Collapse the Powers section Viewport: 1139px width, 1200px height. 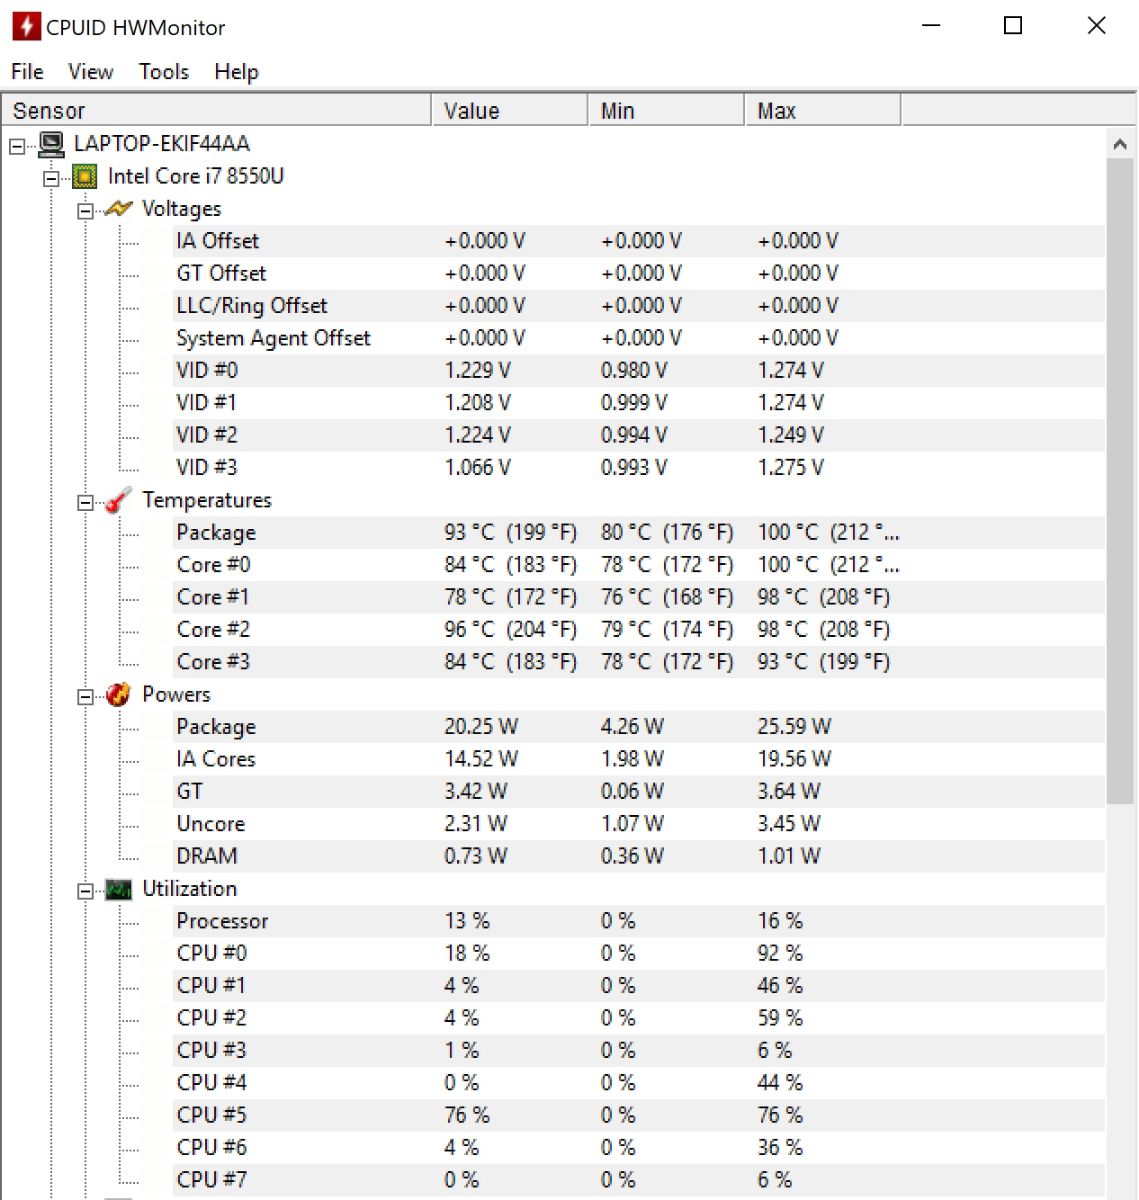pyautogui.click(x=85, y=697)
